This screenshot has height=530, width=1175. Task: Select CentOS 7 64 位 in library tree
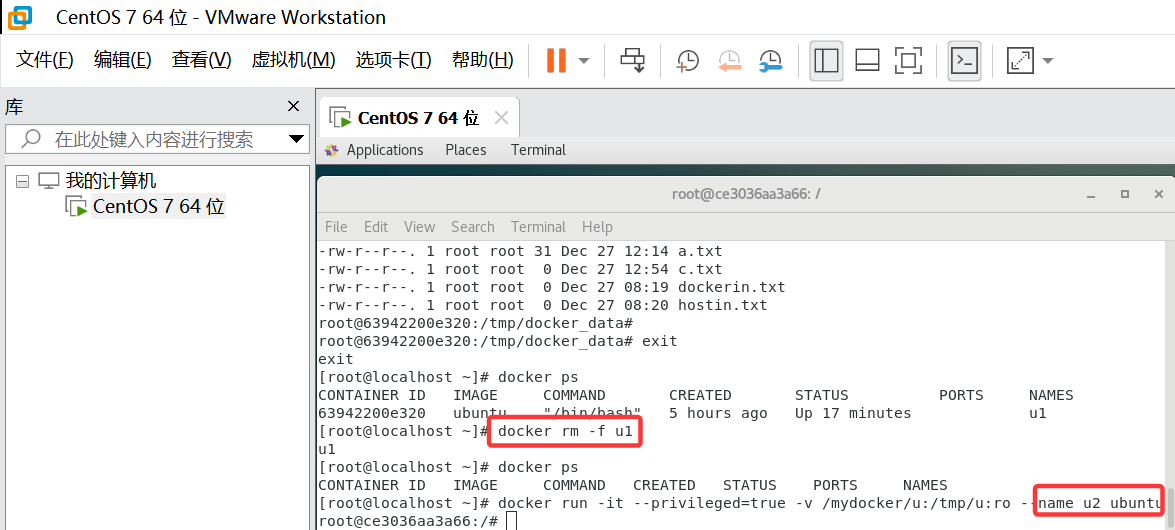158,207
